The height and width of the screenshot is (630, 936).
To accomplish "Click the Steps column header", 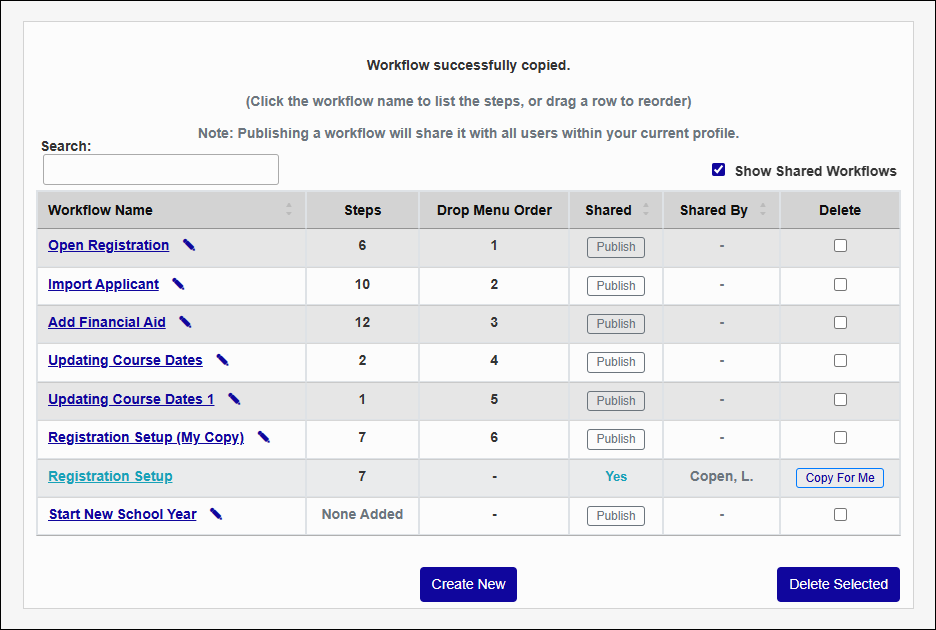I will click(362, 210).
